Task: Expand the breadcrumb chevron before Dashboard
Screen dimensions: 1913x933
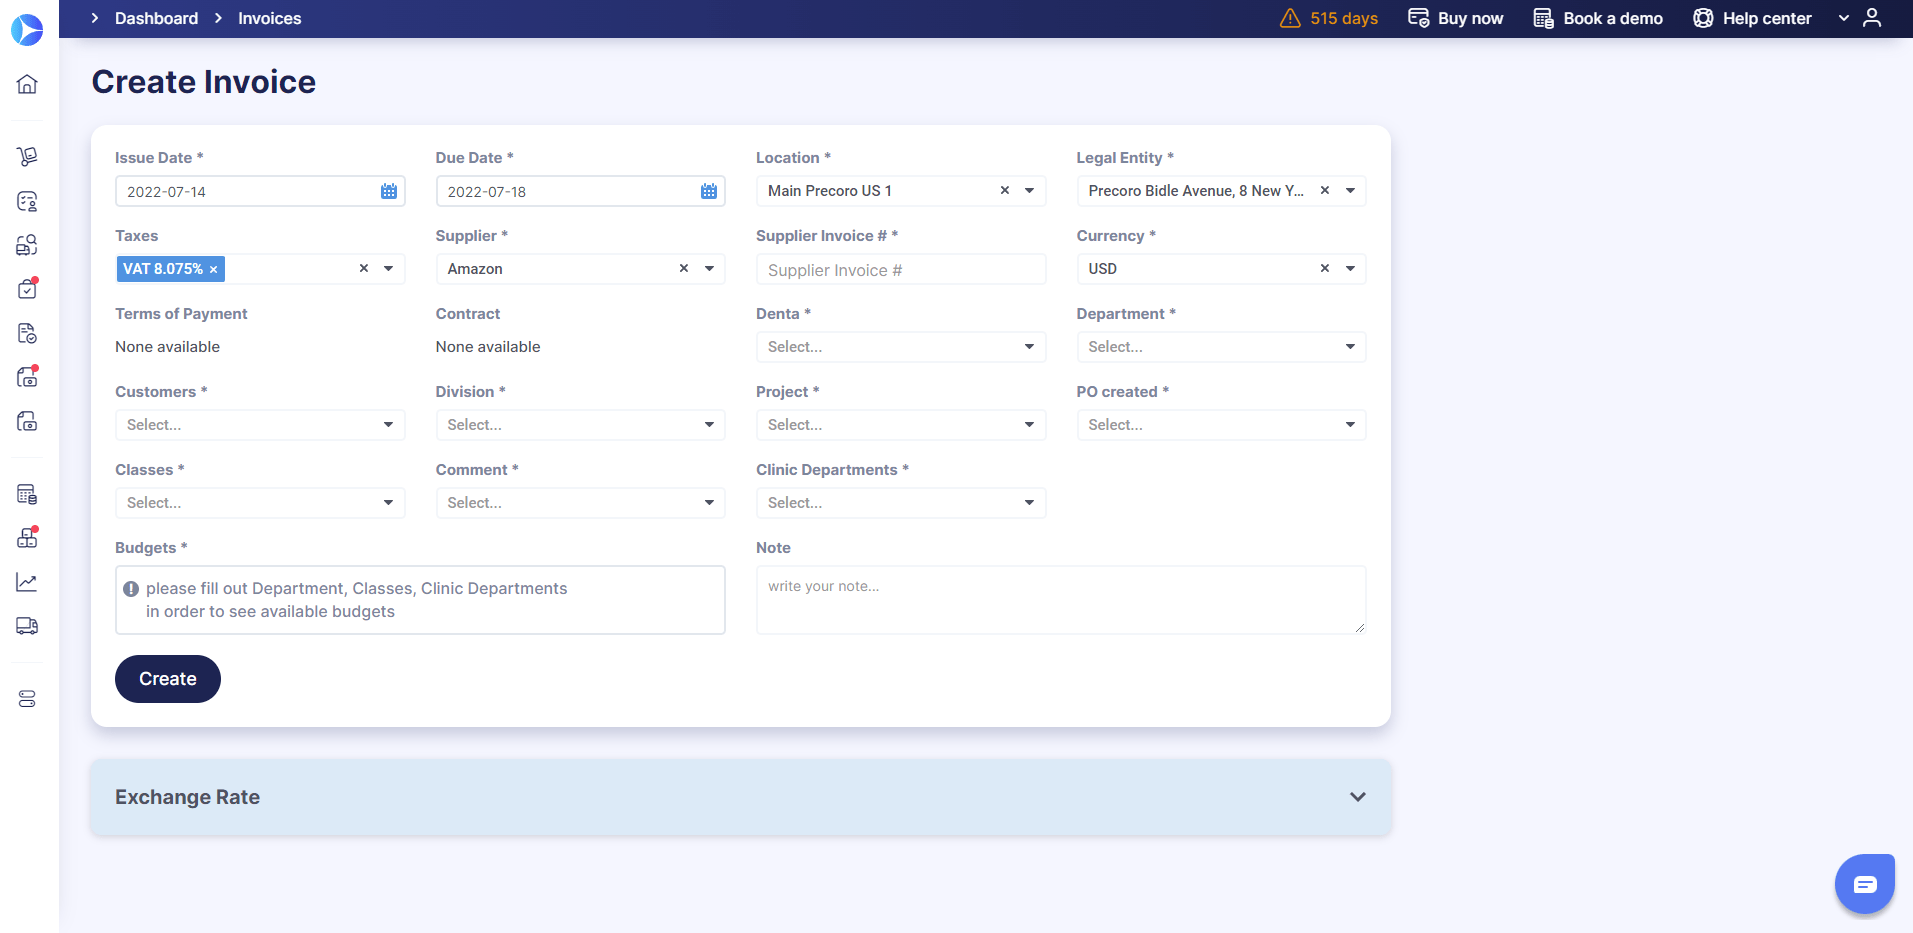Action: click(95, 18)
